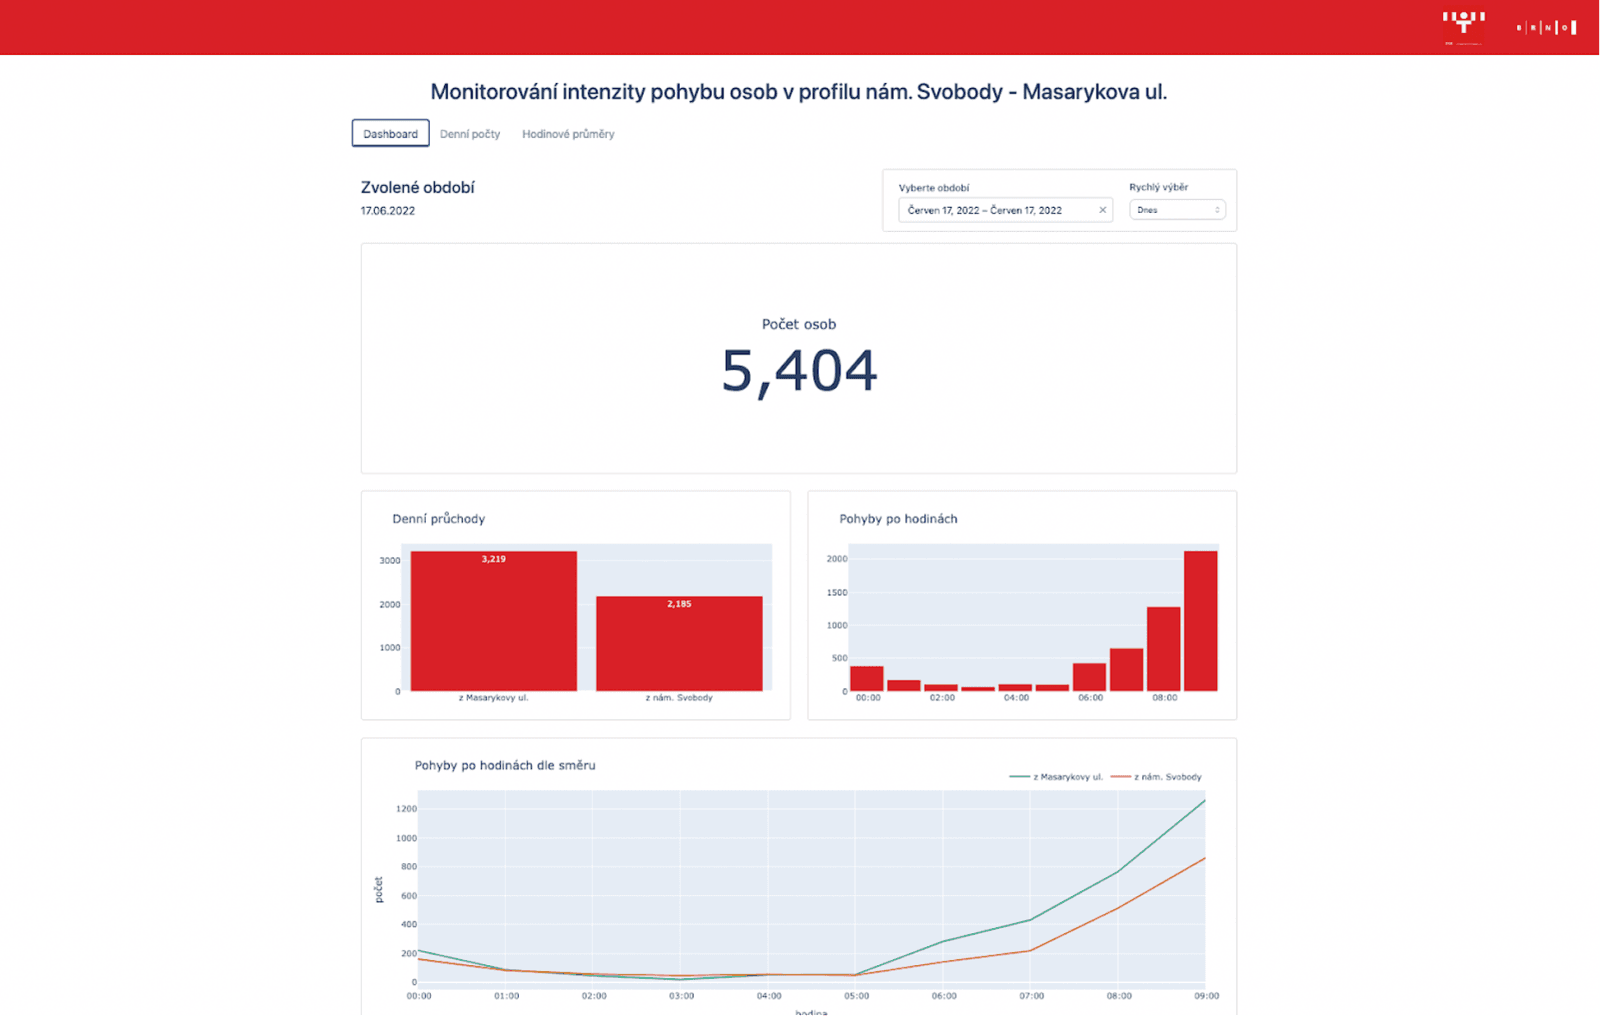Click the 3,219 bar in Denní průchody

494,621
